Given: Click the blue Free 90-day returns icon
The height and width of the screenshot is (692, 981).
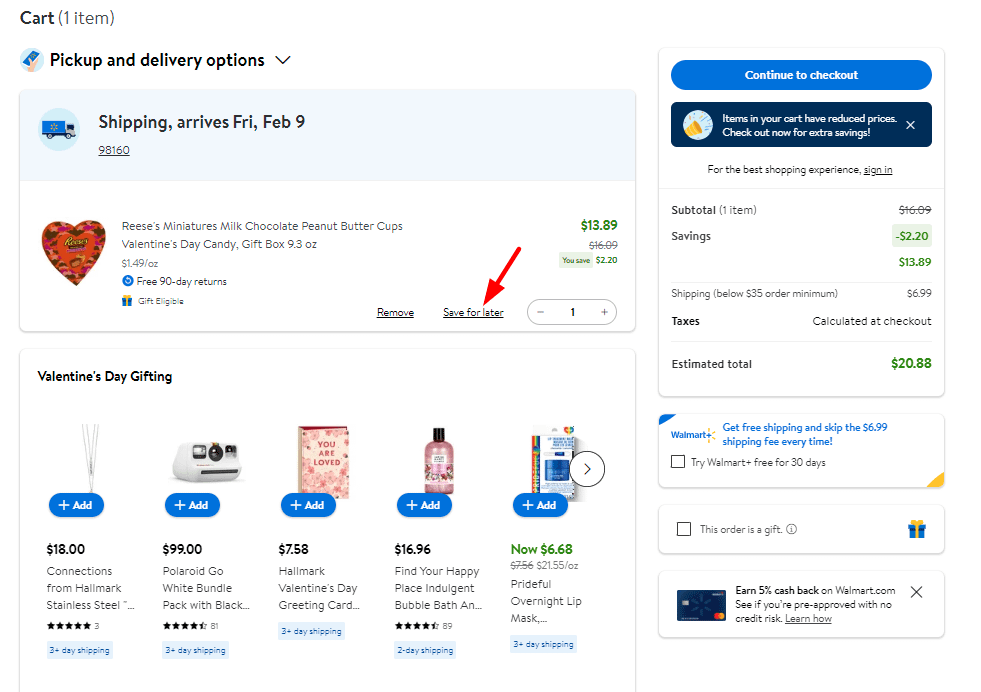Looking at the screenshot, I should pyautogui.click(x=128, y=281).
